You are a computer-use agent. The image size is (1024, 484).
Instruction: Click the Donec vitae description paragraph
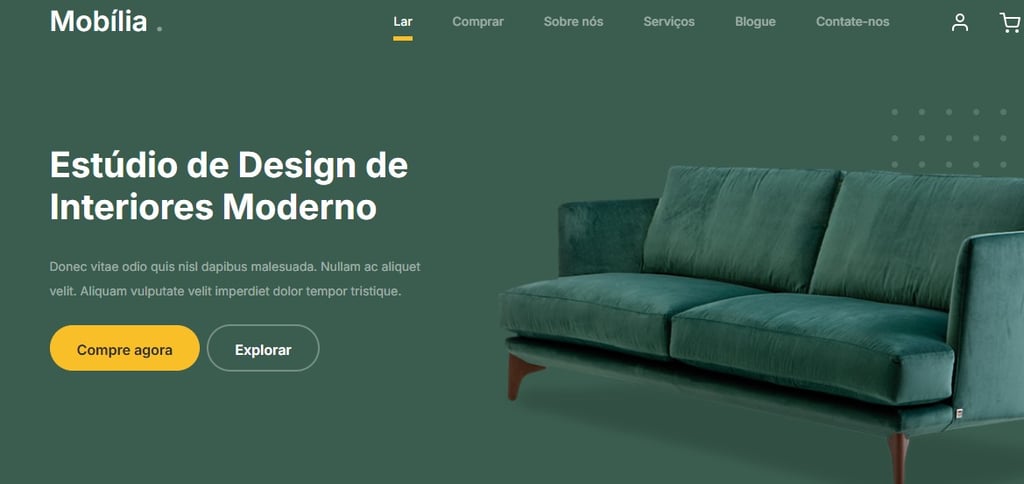[x=235, y=279]
